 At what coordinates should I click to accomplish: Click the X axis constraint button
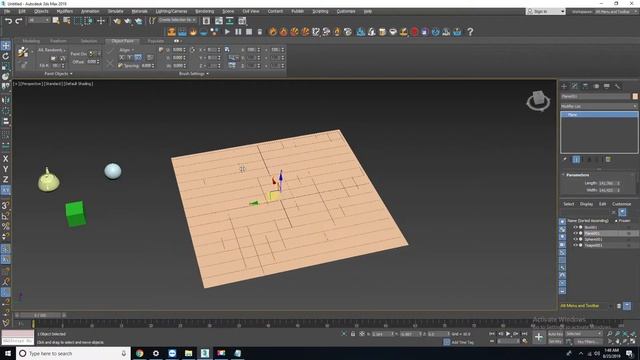tap(6, 159)
